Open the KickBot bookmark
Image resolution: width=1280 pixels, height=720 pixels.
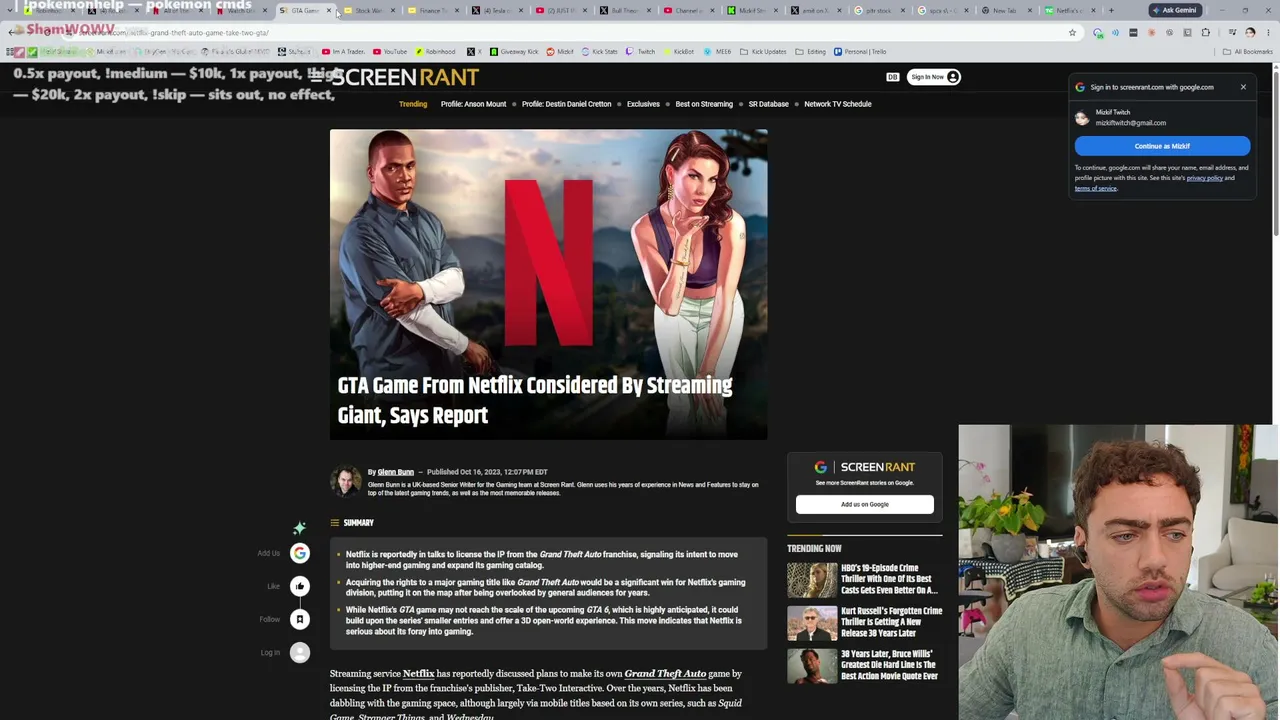click(x=678, y=52)
